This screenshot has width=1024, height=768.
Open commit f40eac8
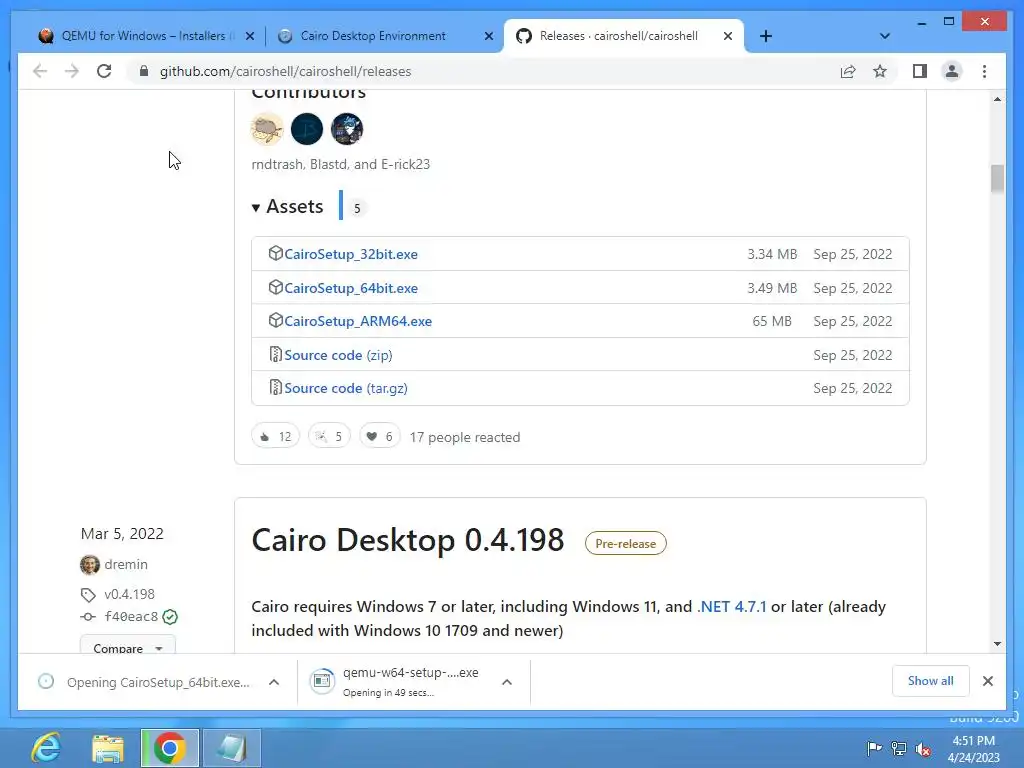131,616
